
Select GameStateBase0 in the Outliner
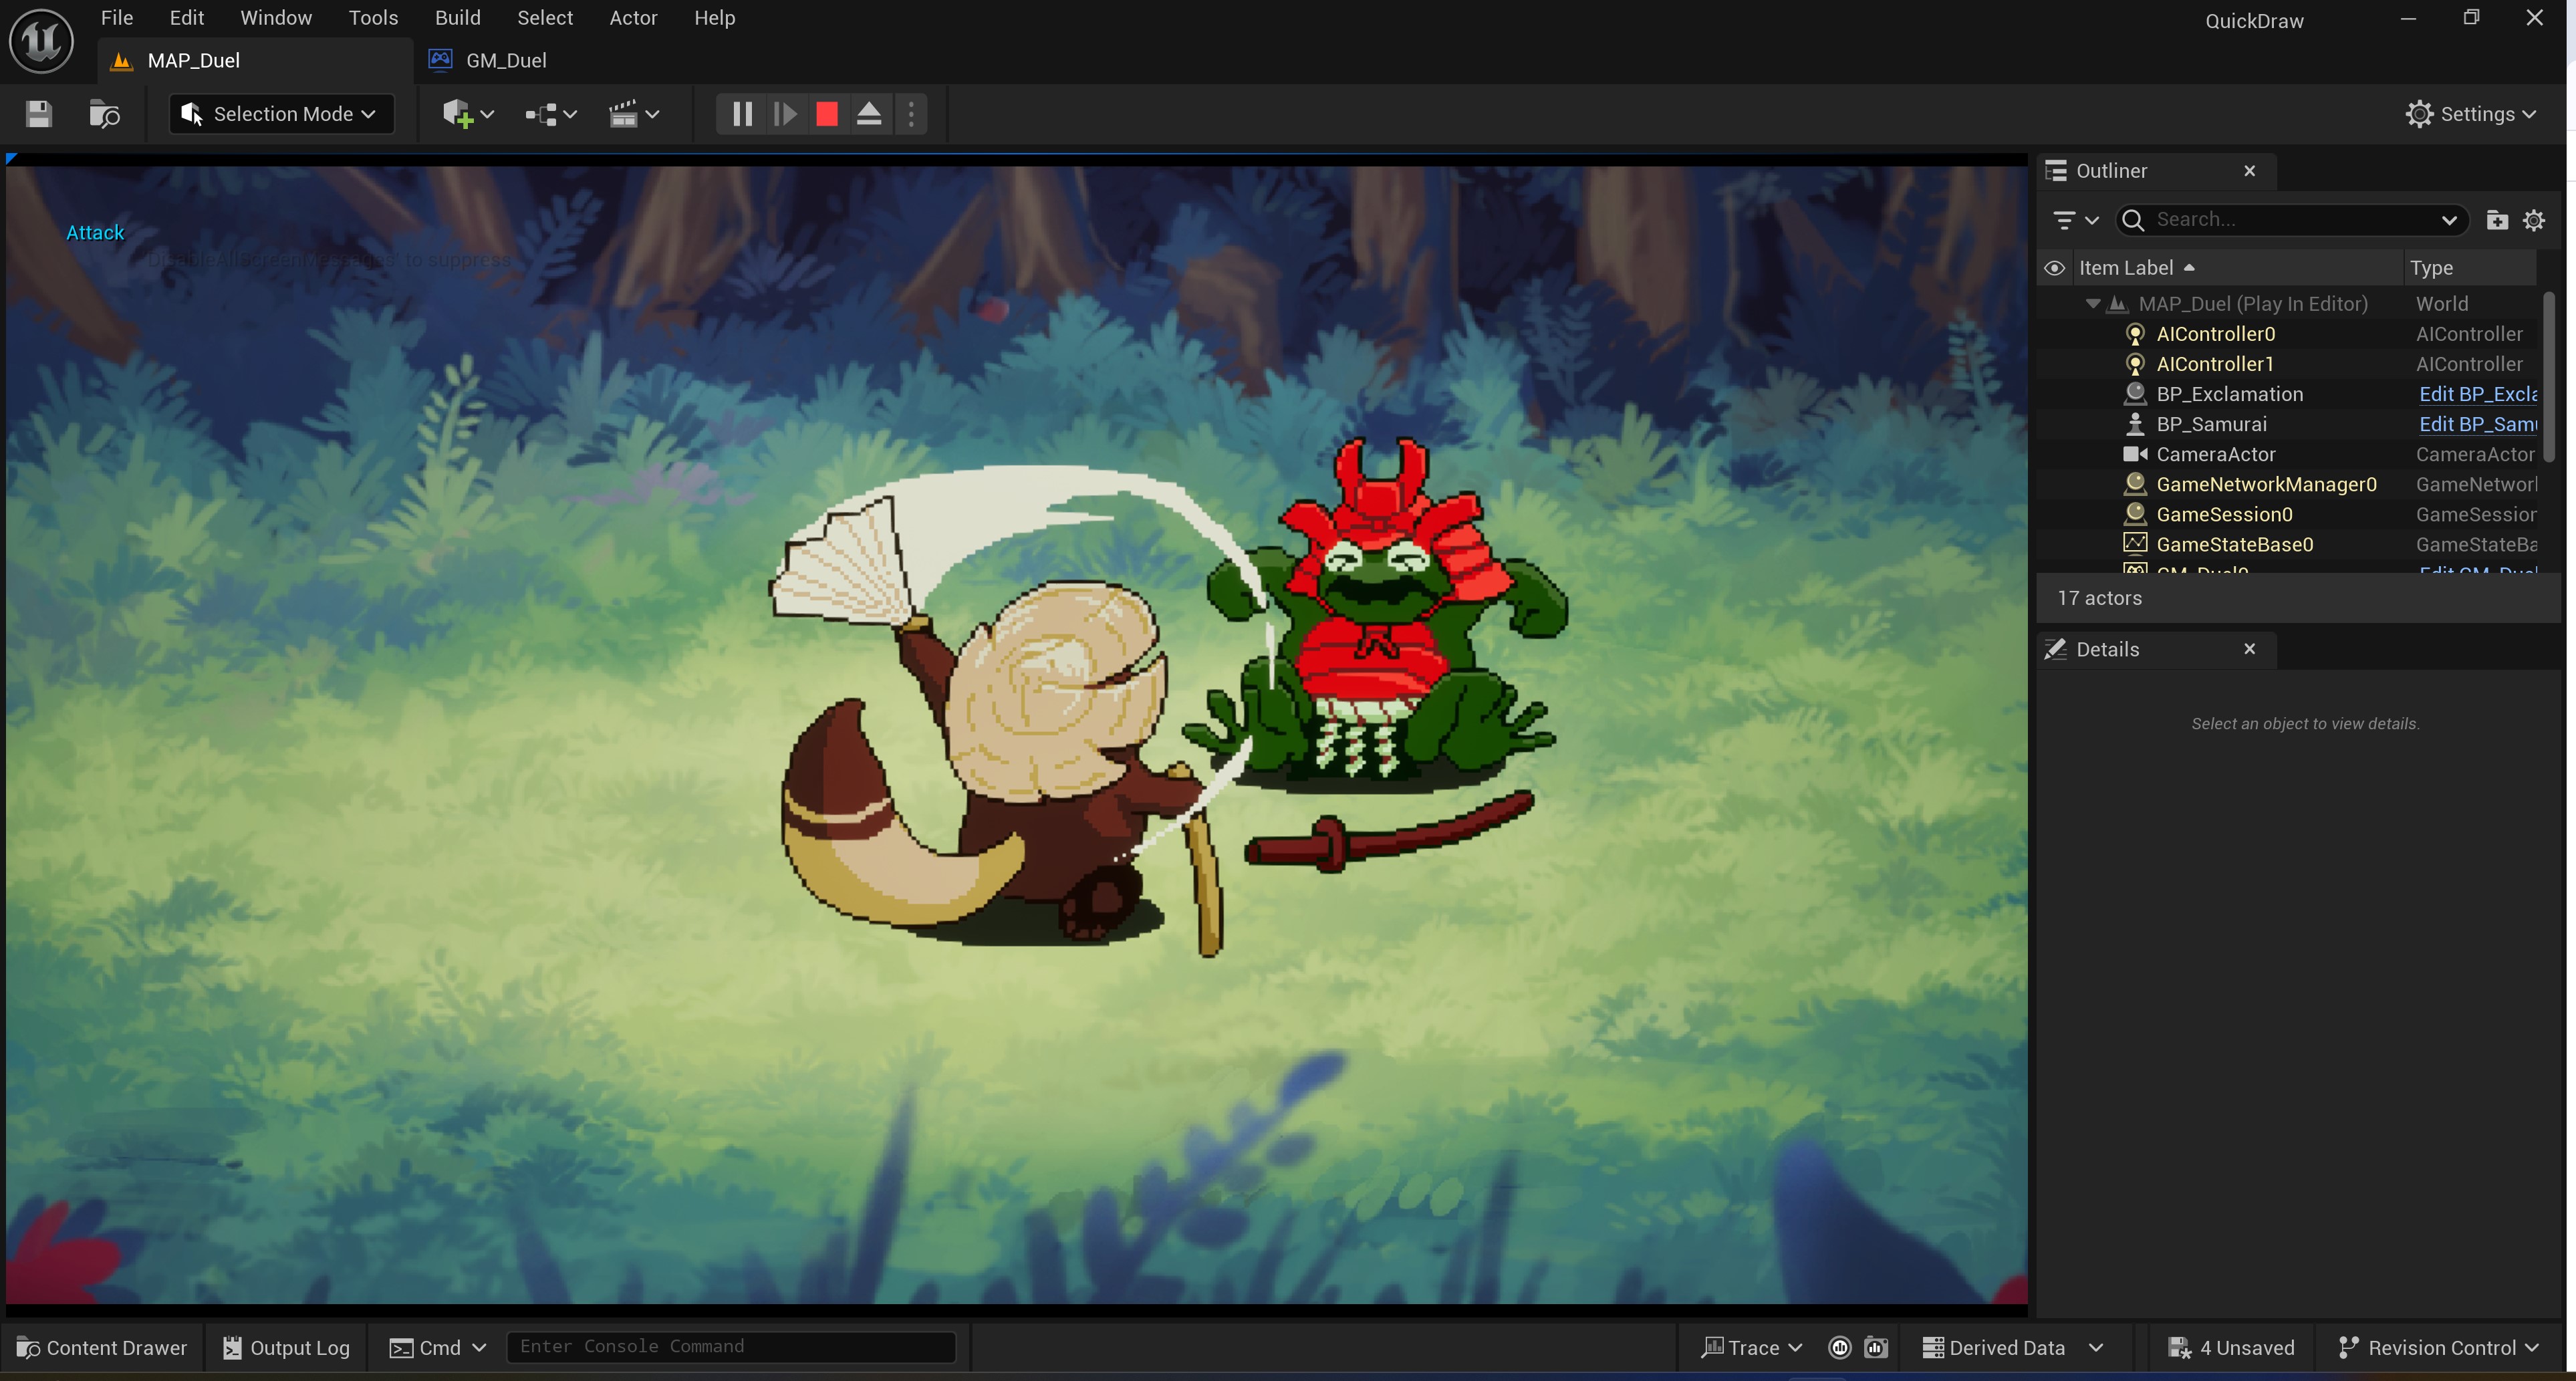coord(2234,544)
